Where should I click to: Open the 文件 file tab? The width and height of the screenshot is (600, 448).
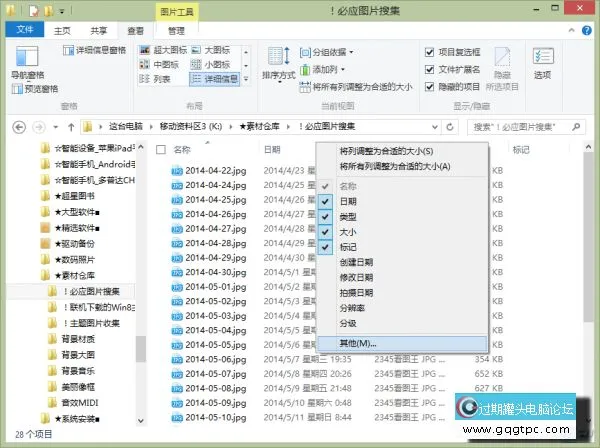25,29
